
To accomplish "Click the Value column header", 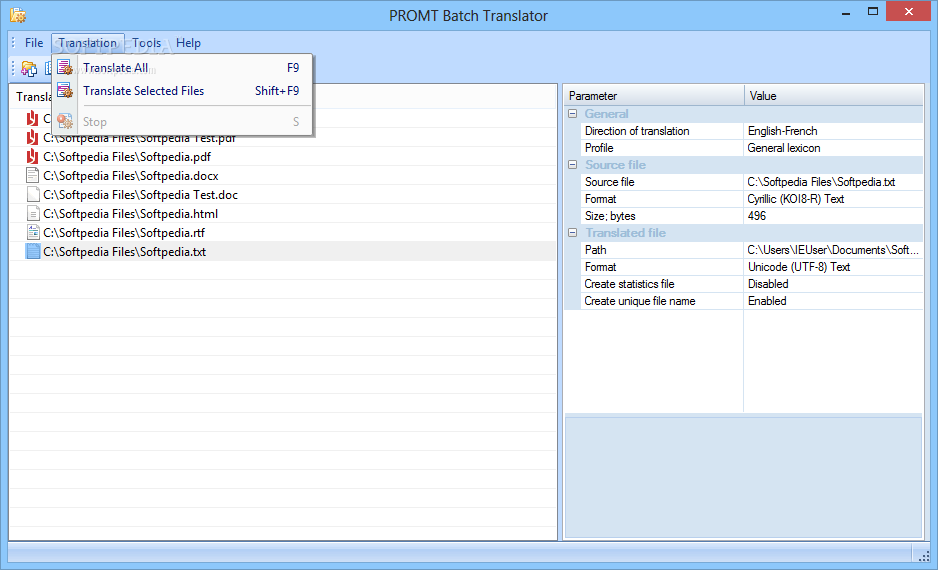I will tap(834, 96).
